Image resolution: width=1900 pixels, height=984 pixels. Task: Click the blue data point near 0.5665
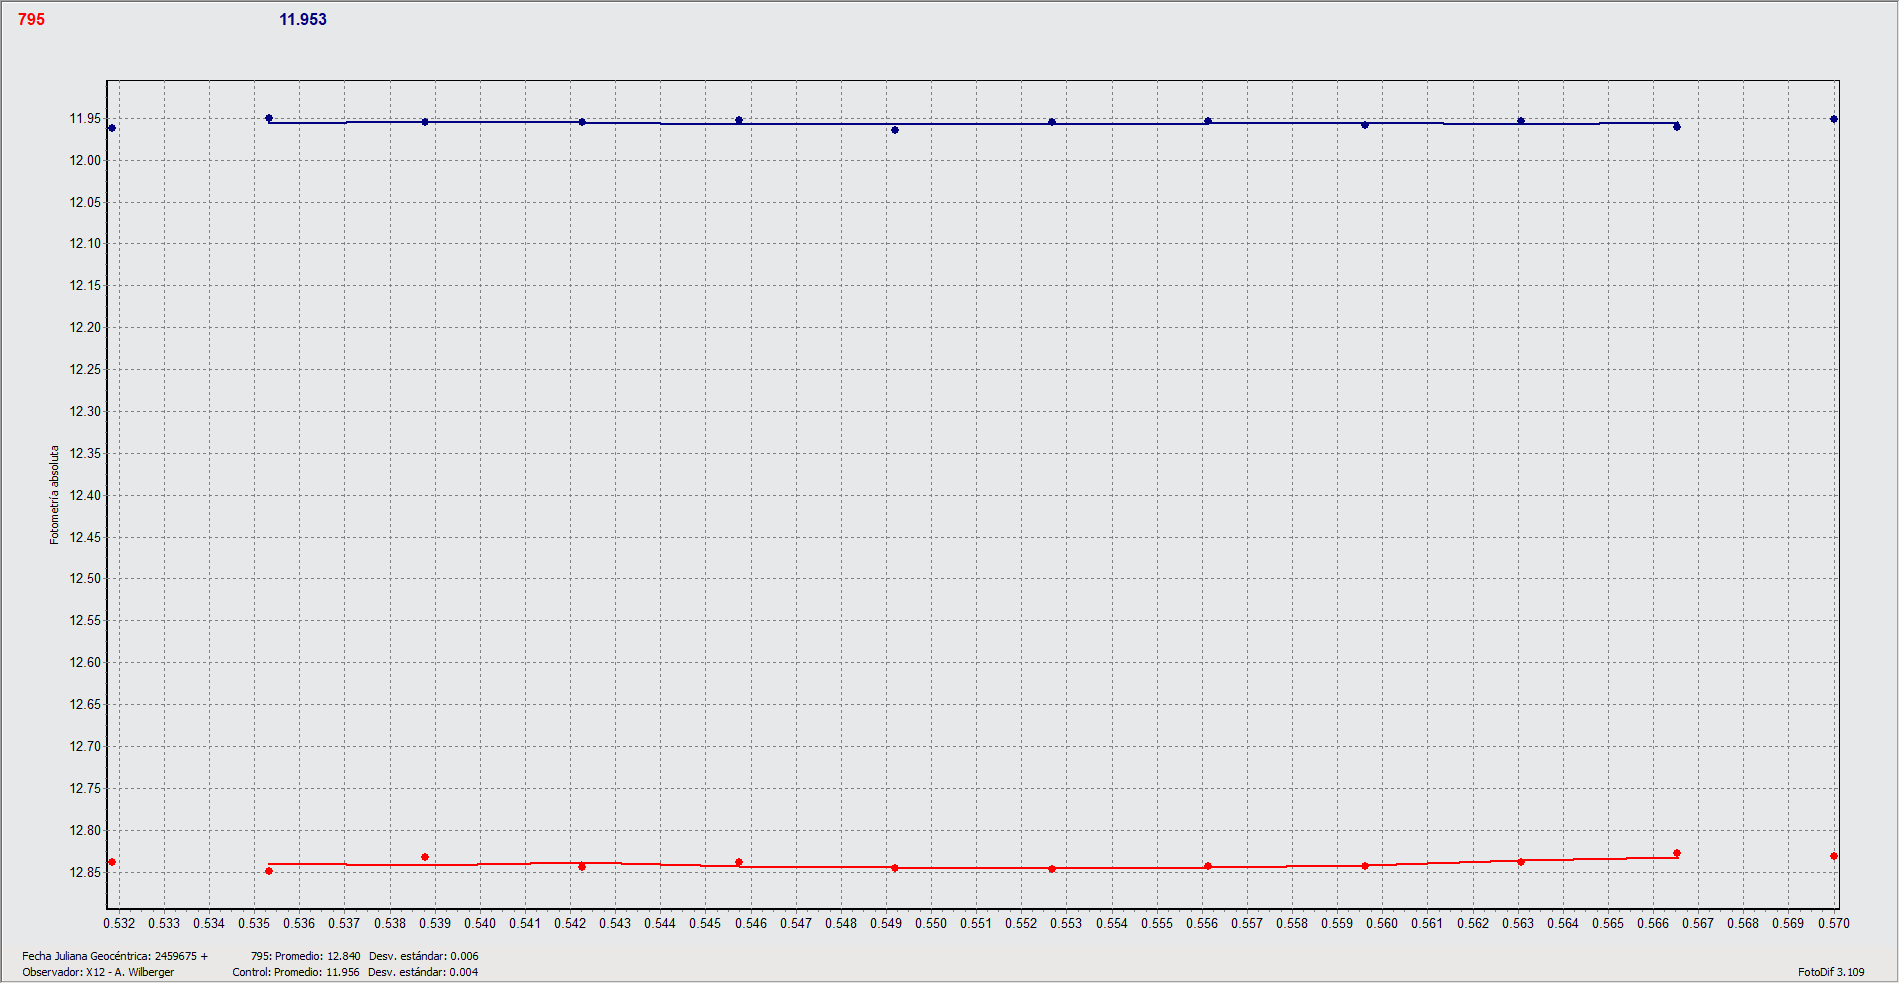[1677, 127]
